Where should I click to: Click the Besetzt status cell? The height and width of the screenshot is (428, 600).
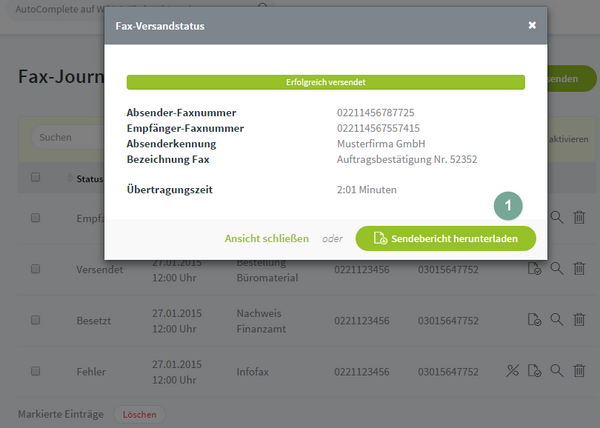point(93,321)
